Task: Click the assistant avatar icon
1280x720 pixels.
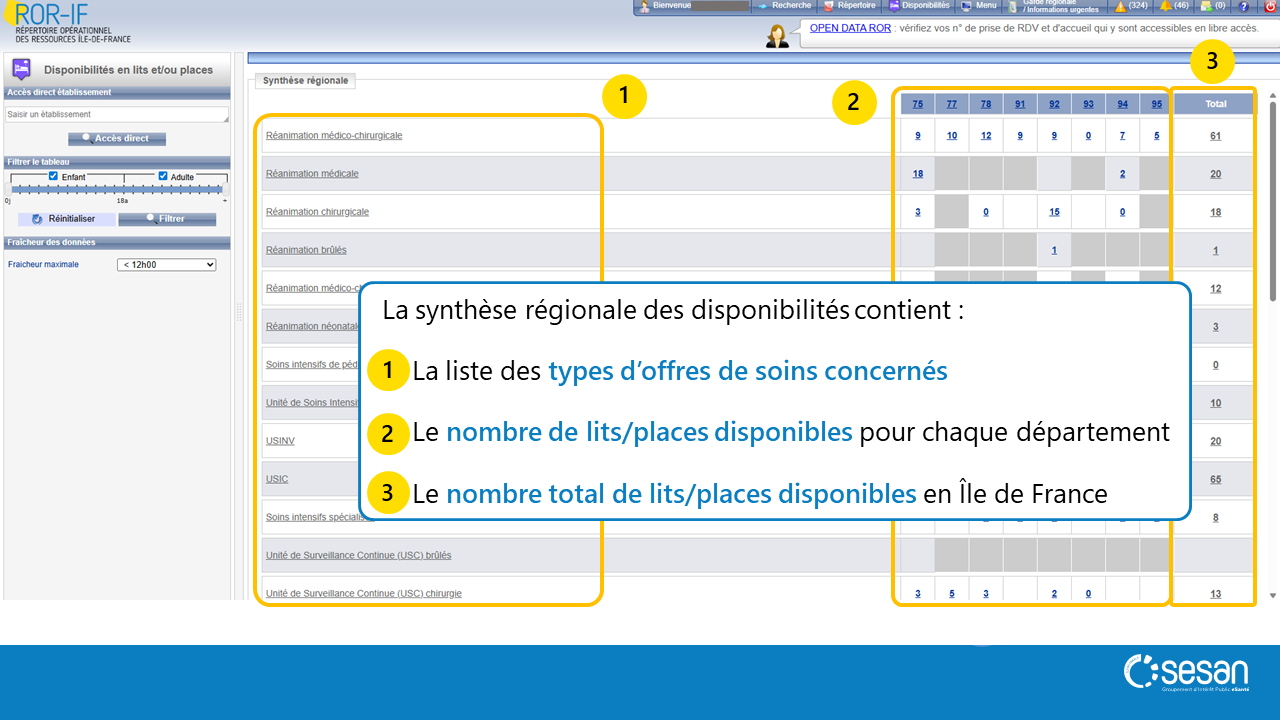Action: 777,36
